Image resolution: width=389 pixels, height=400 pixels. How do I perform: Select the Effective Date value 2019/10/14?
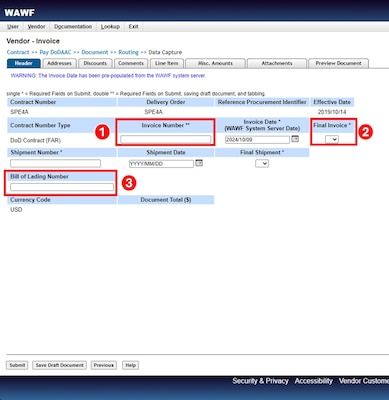(x=332, y=112)
